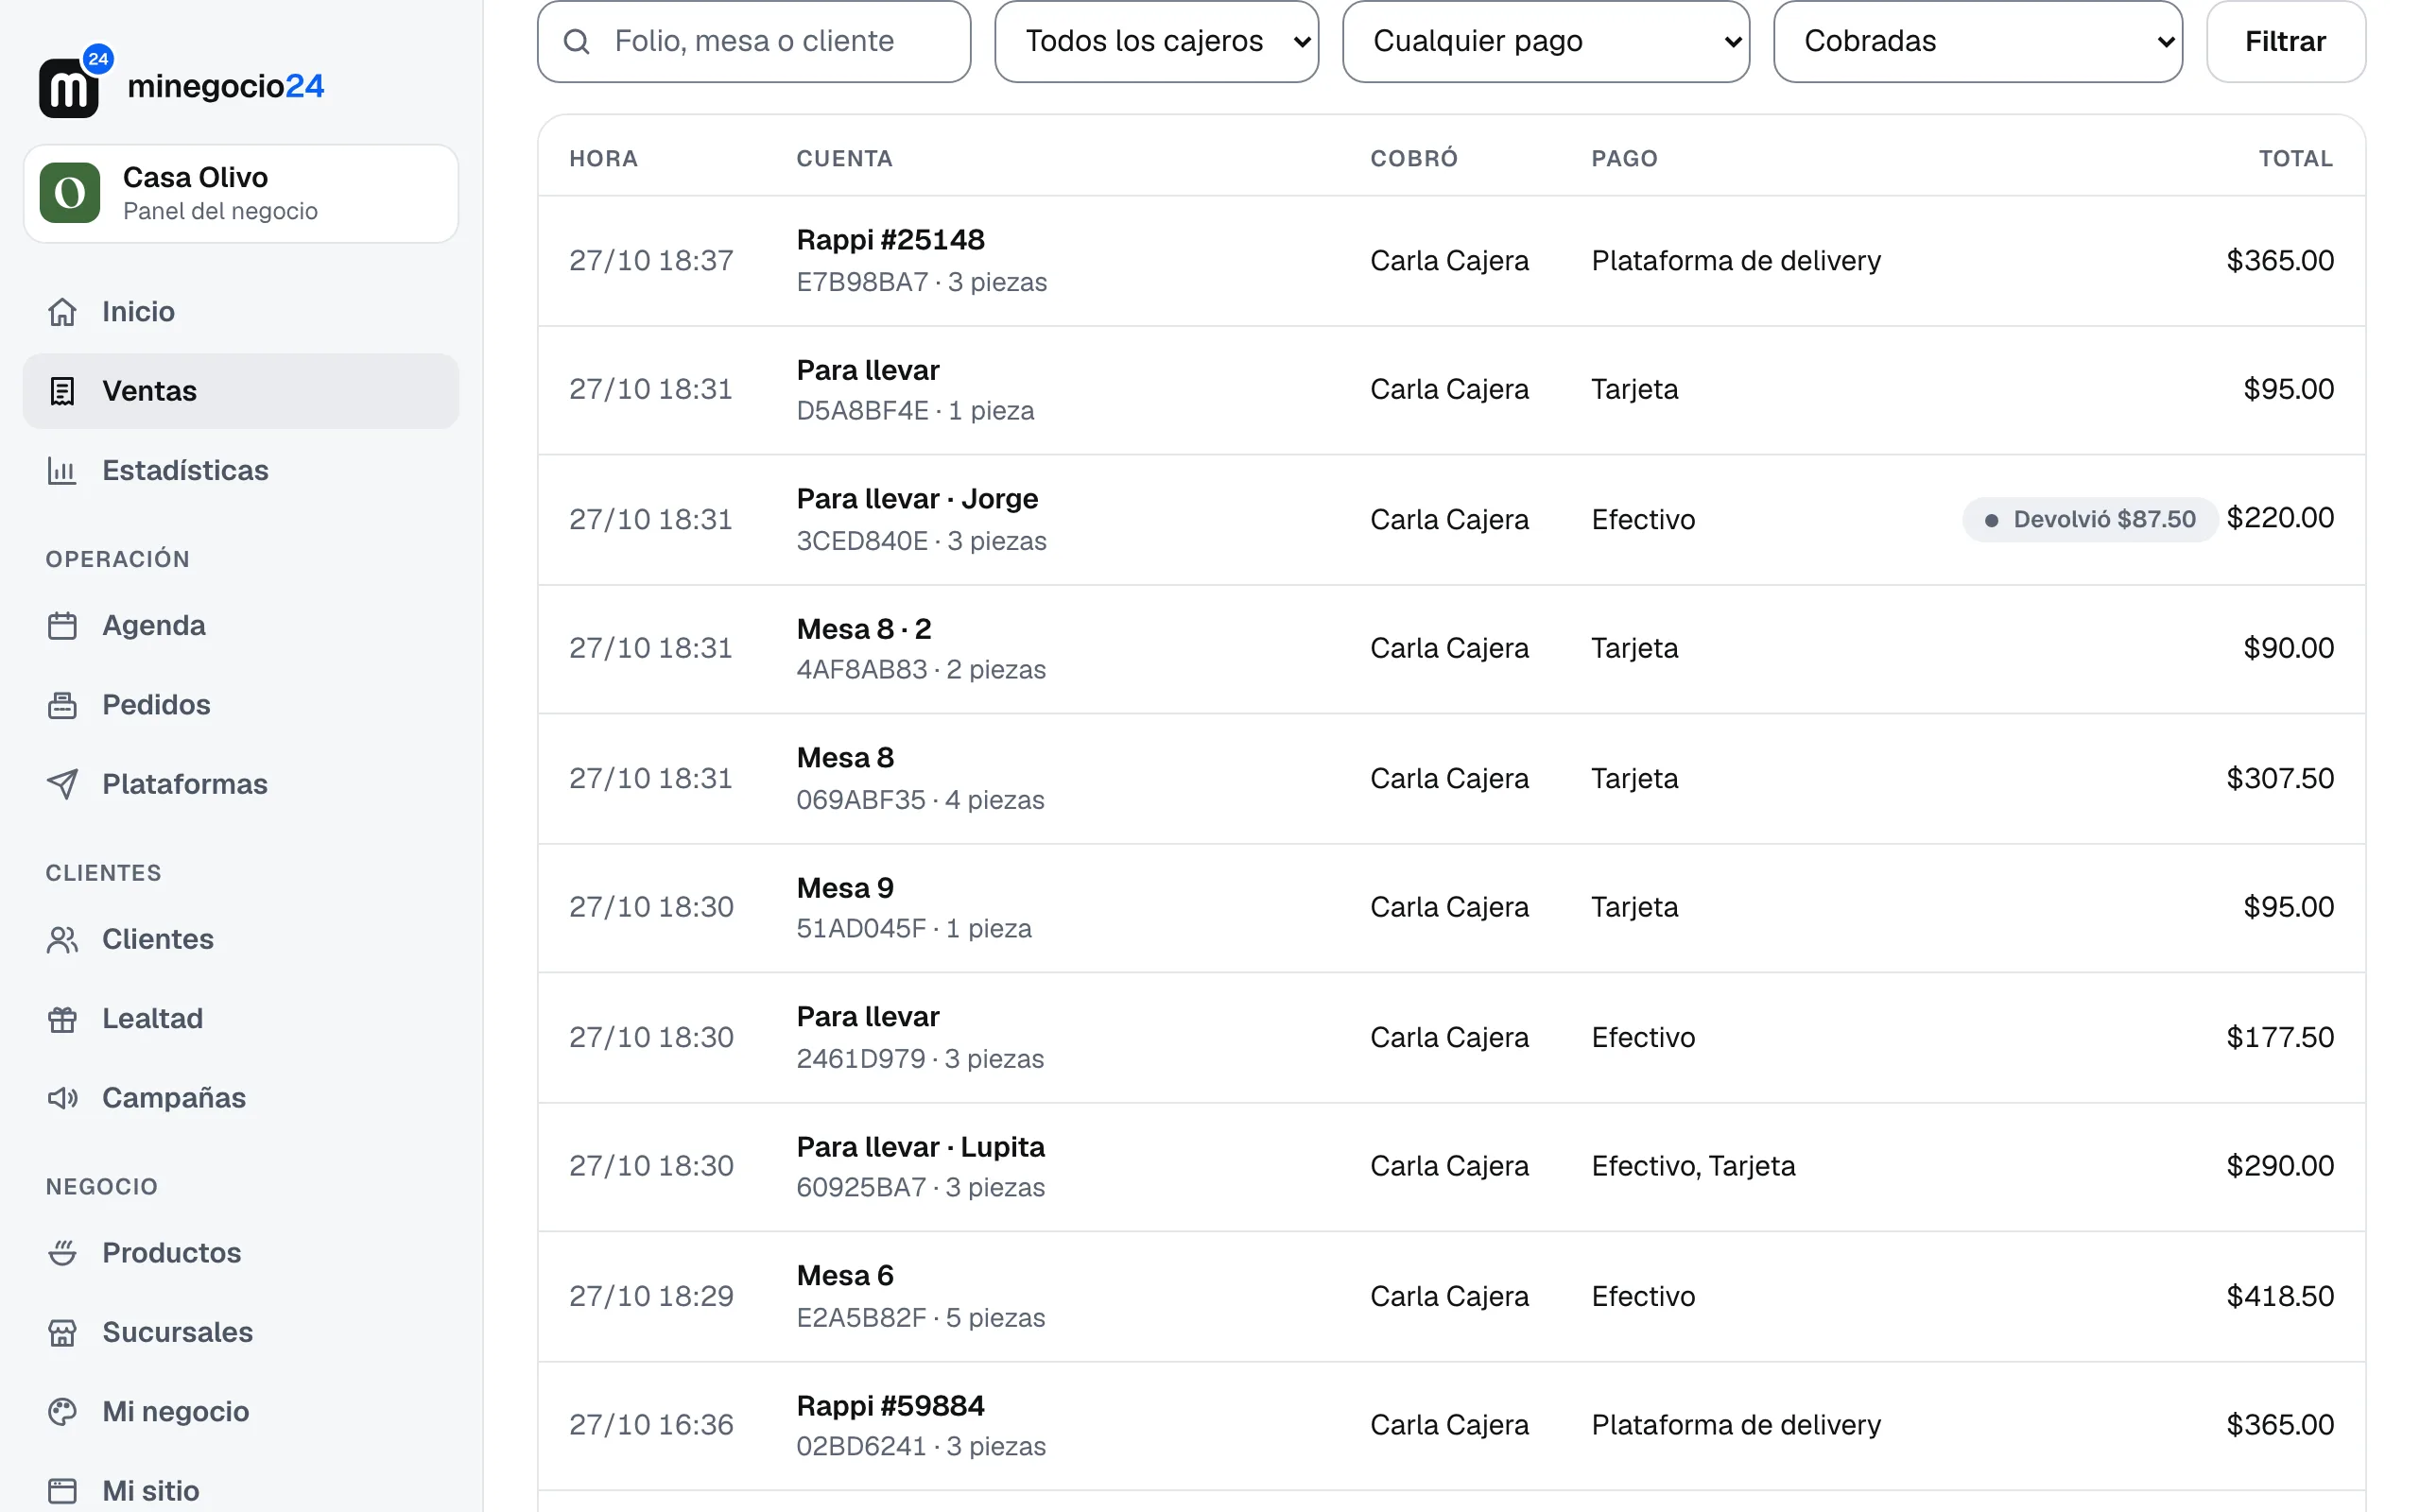
Task: Open the Mesa 6 sale row
Action: (x=1452, y=1296)
